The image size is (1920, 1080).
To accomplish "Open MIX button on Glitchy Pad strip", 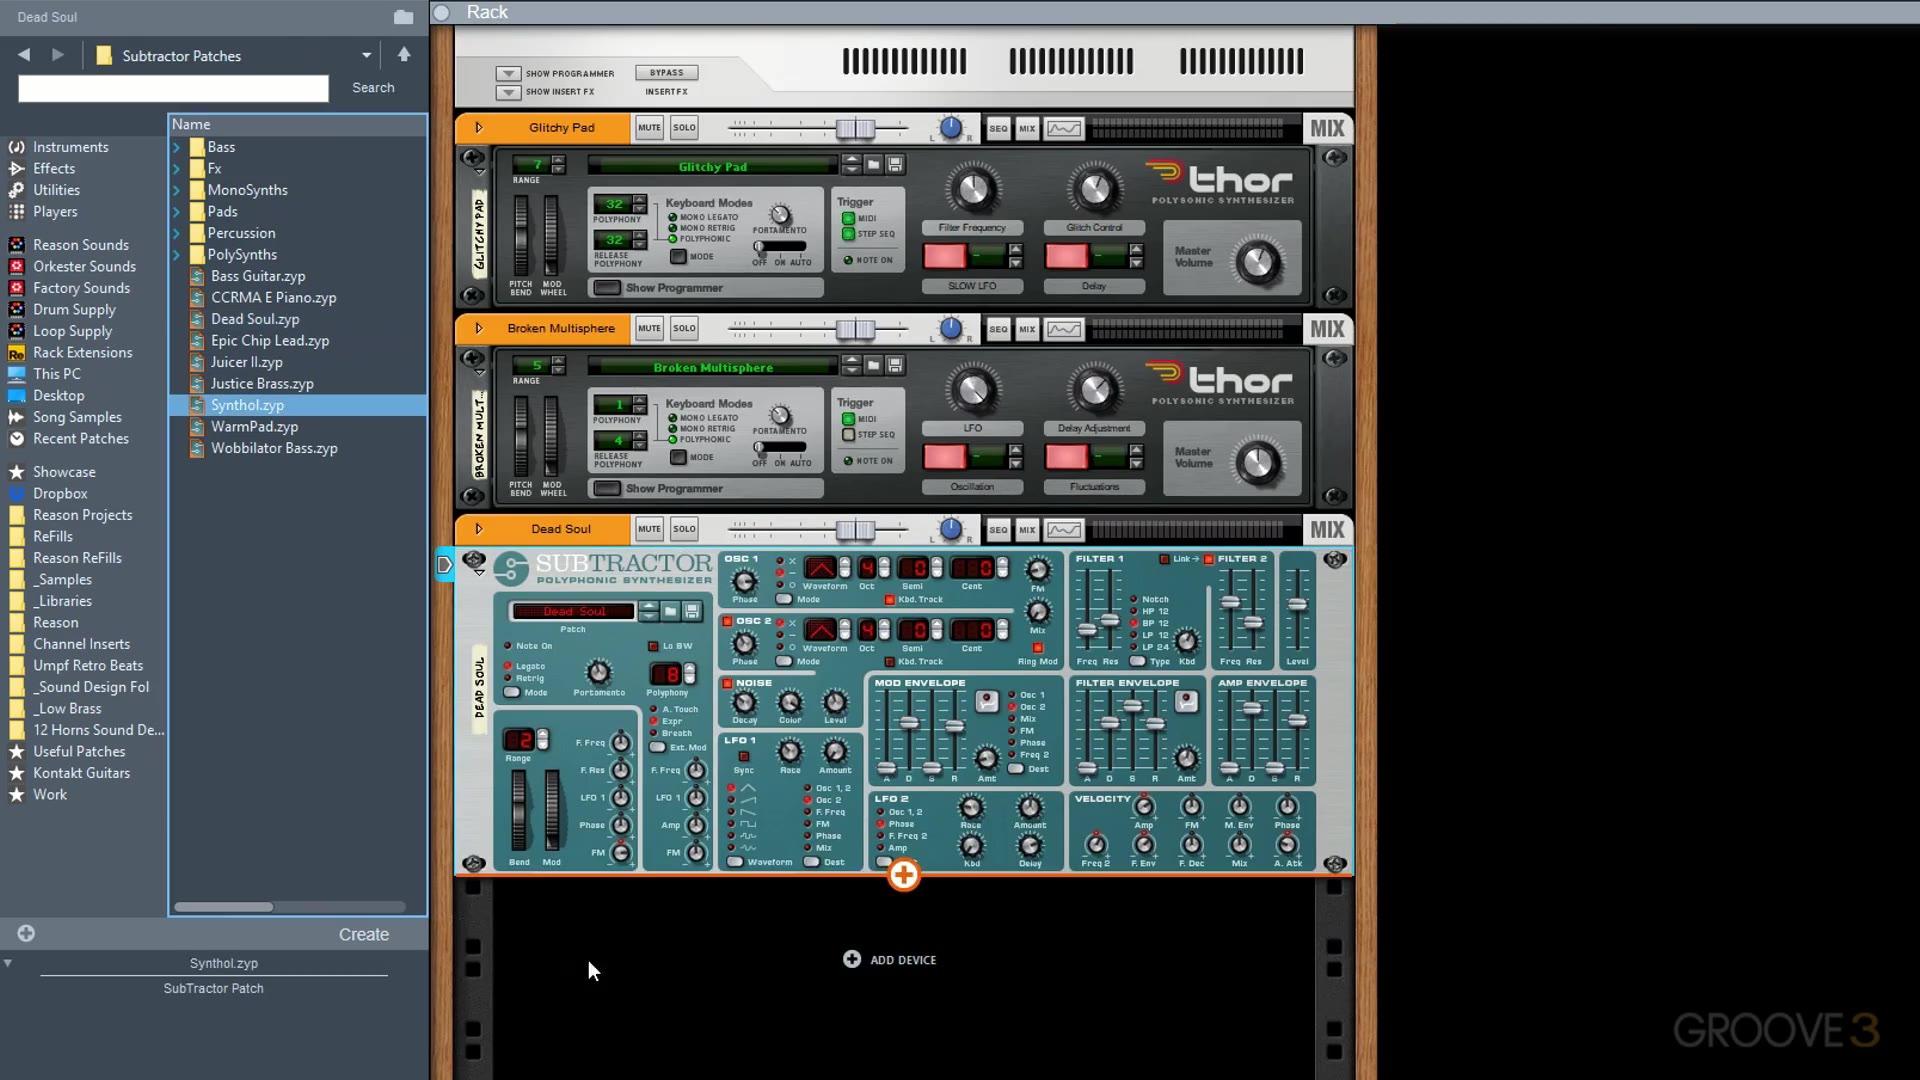I will 1027,128.
